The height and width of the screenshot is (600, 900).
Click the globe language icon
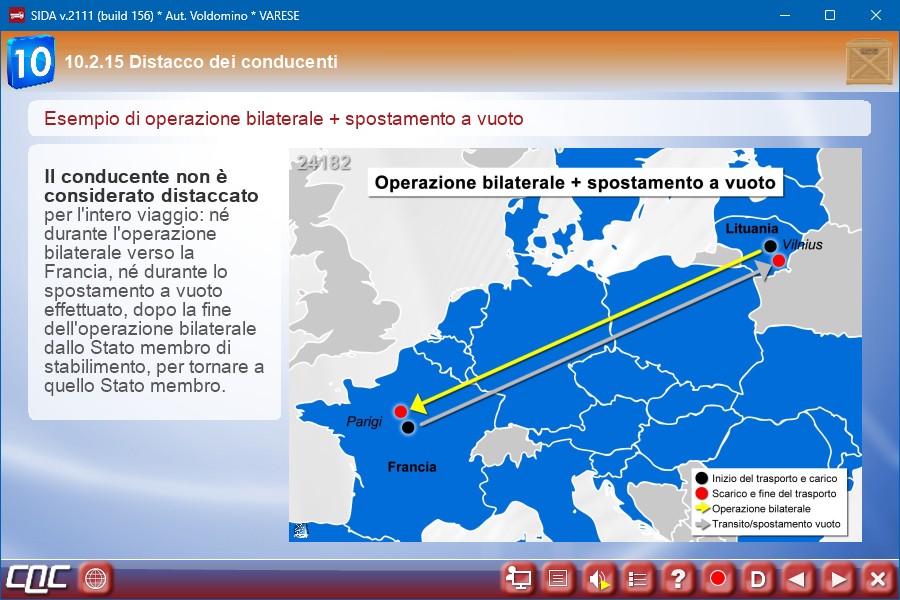click(96, 578)
